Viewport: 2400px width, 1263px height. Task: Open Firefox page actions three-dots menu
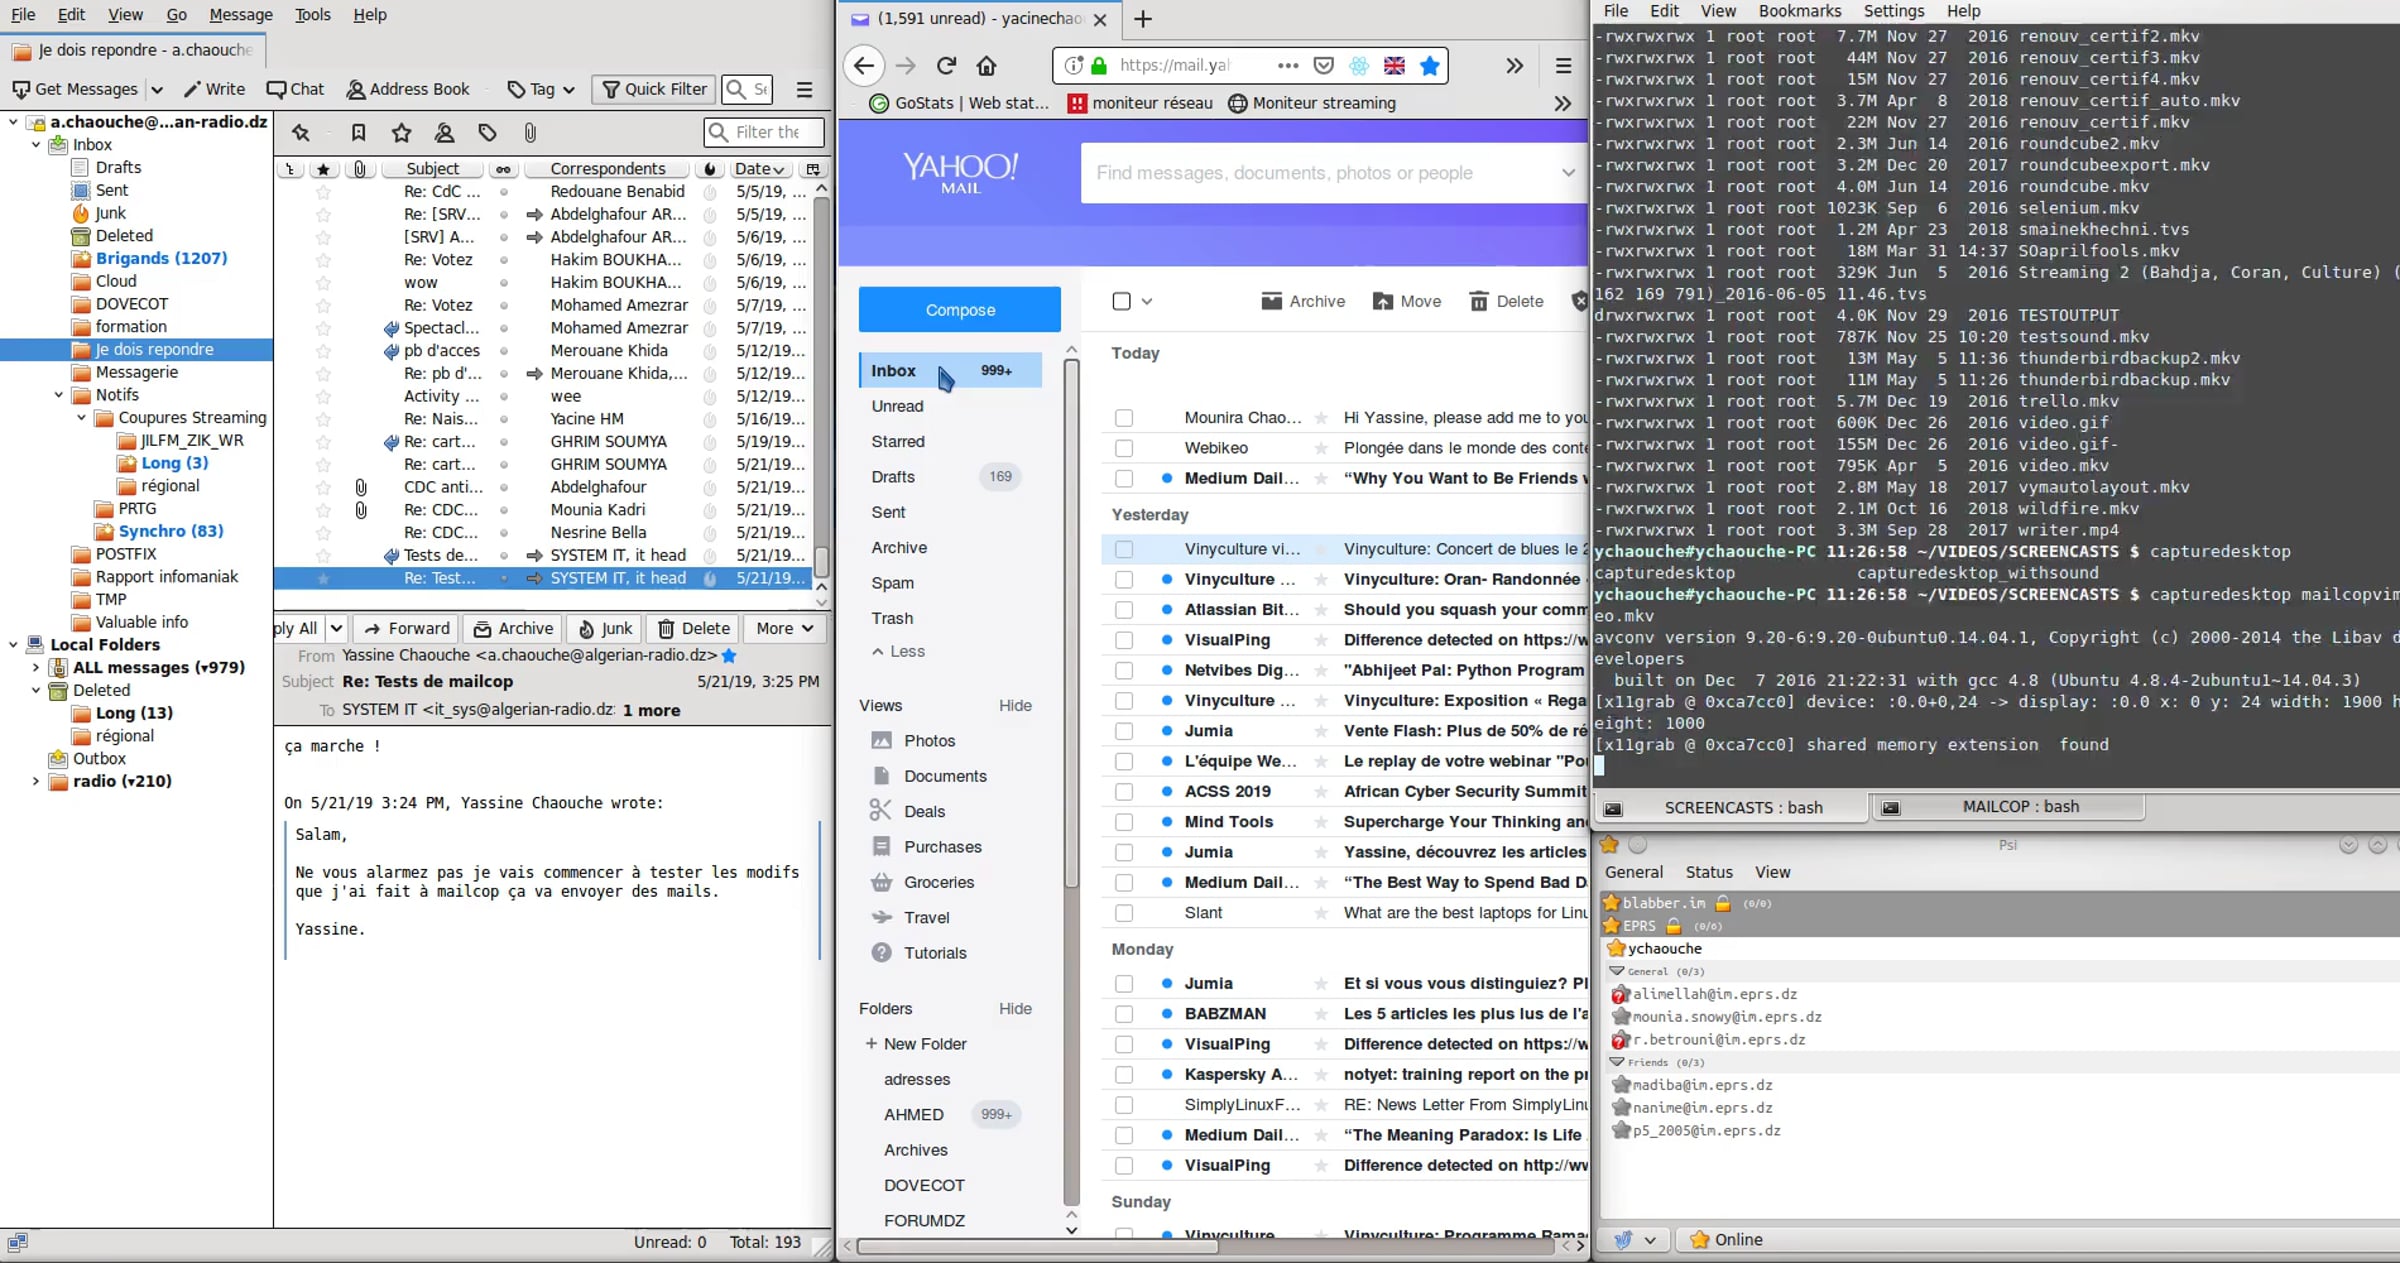pos(1288,66)
